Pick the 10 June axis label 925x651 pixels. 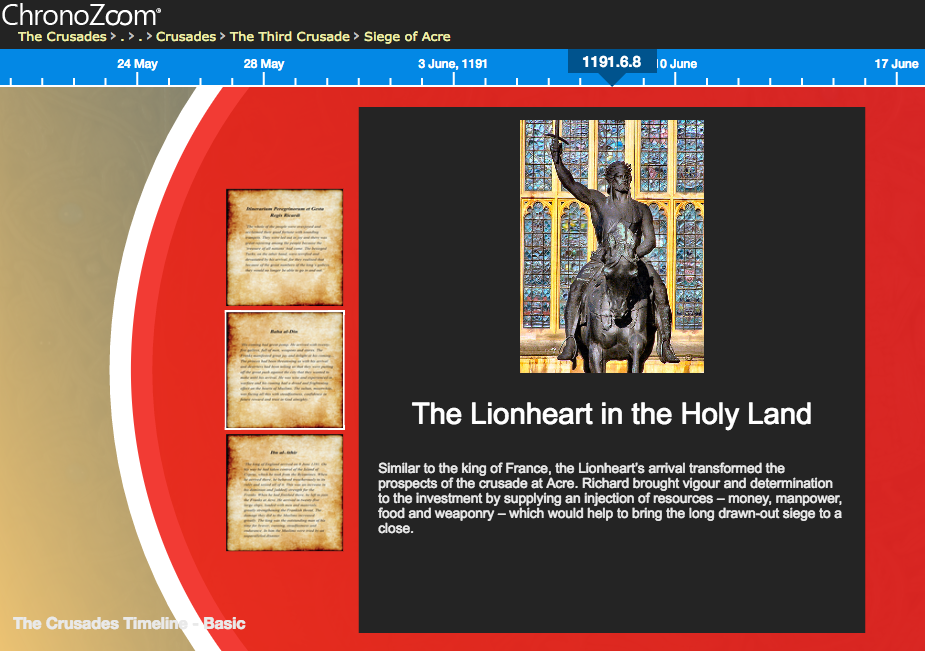coord(678,64)
